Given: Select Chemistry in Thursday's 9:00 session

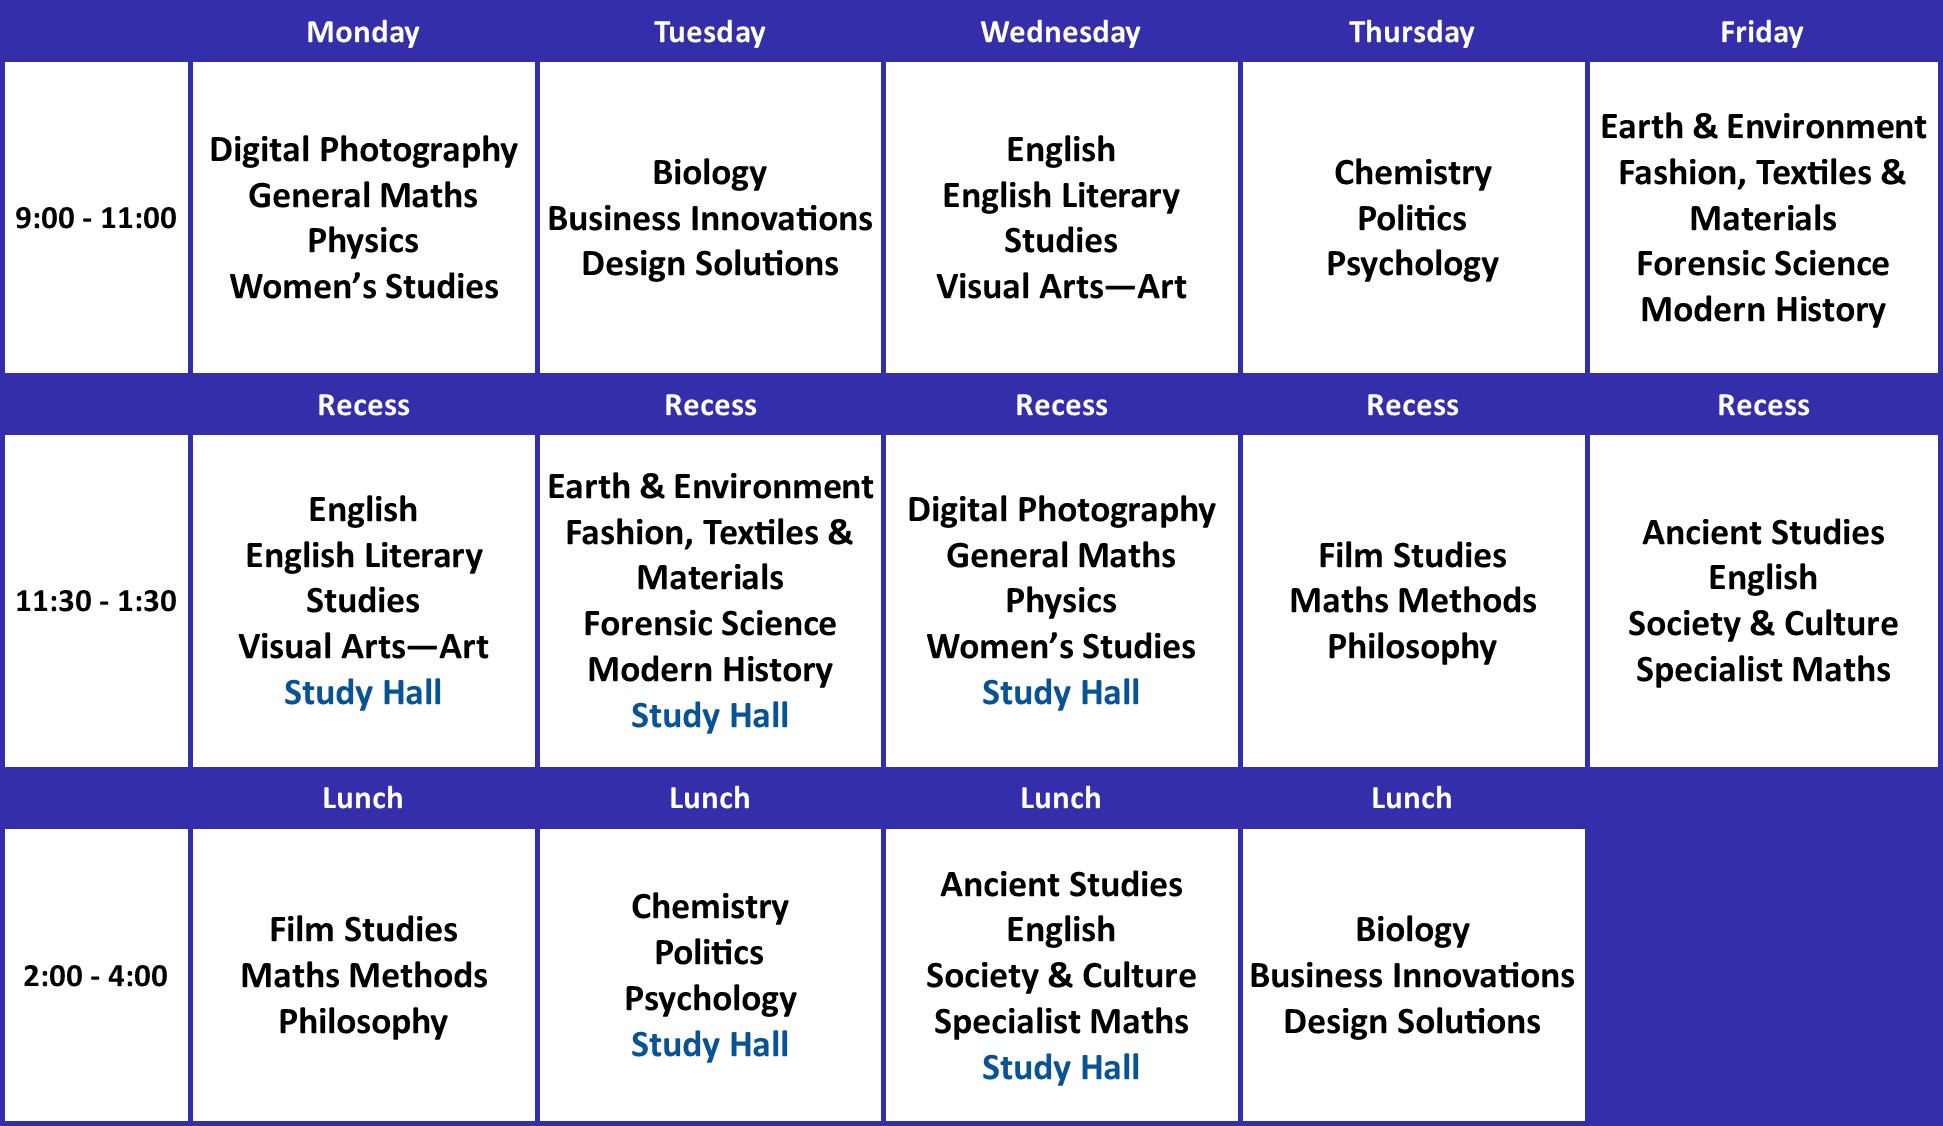Looking at the screenshot, I should [1412, 172].
